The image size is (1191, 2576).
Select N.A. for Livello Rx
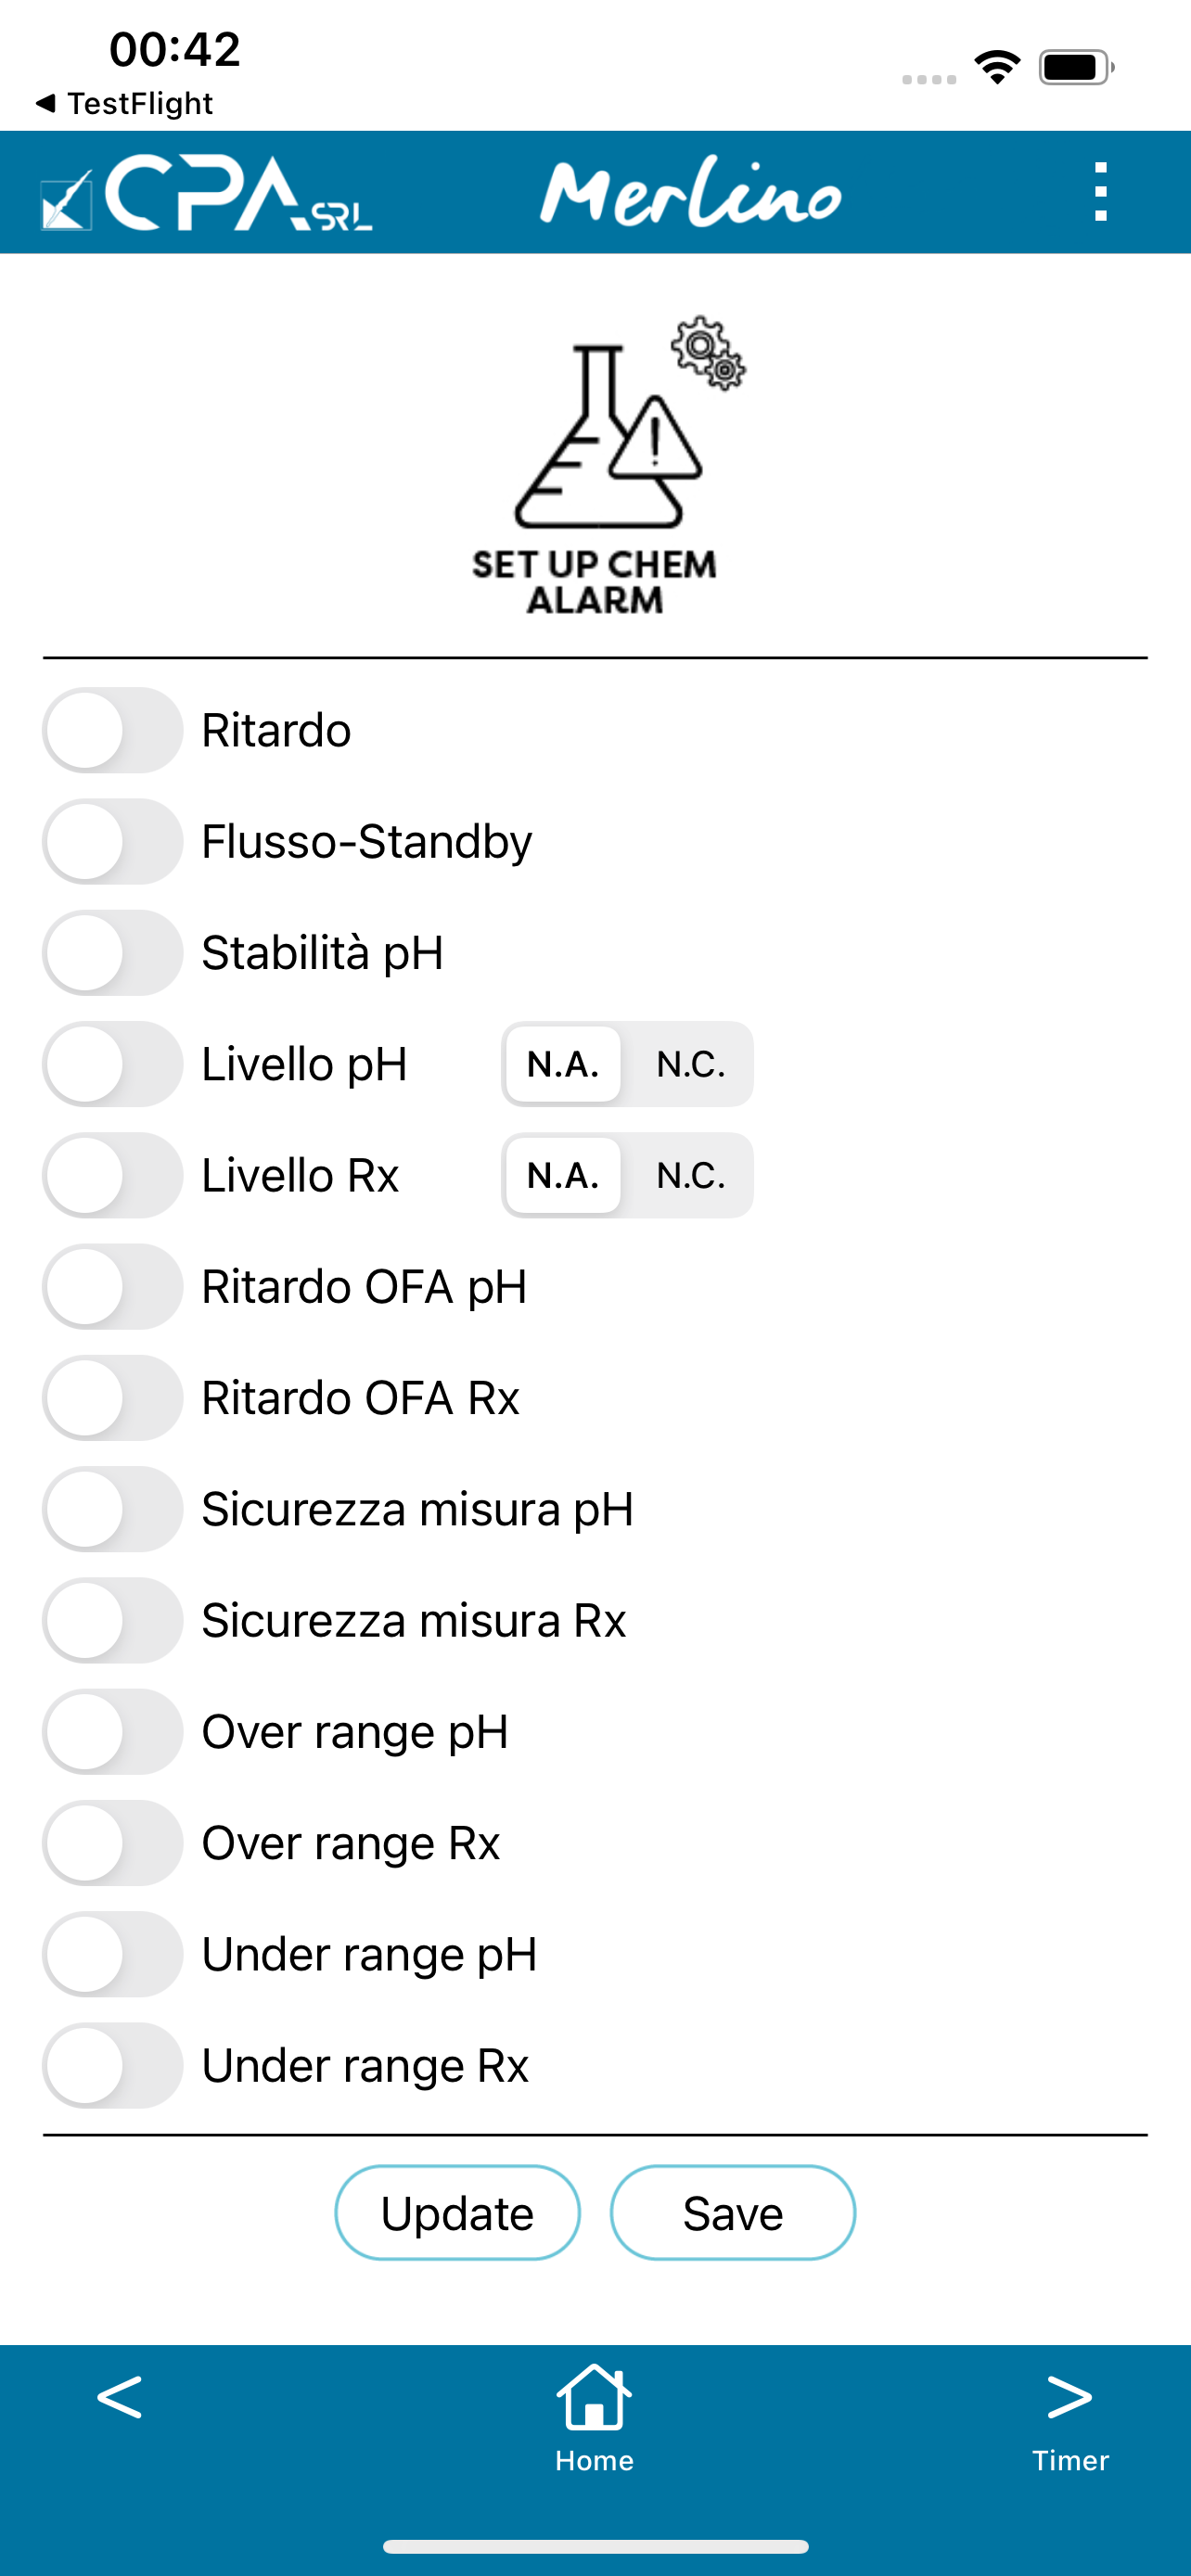pyautogui.click(x=563, y=1175)
